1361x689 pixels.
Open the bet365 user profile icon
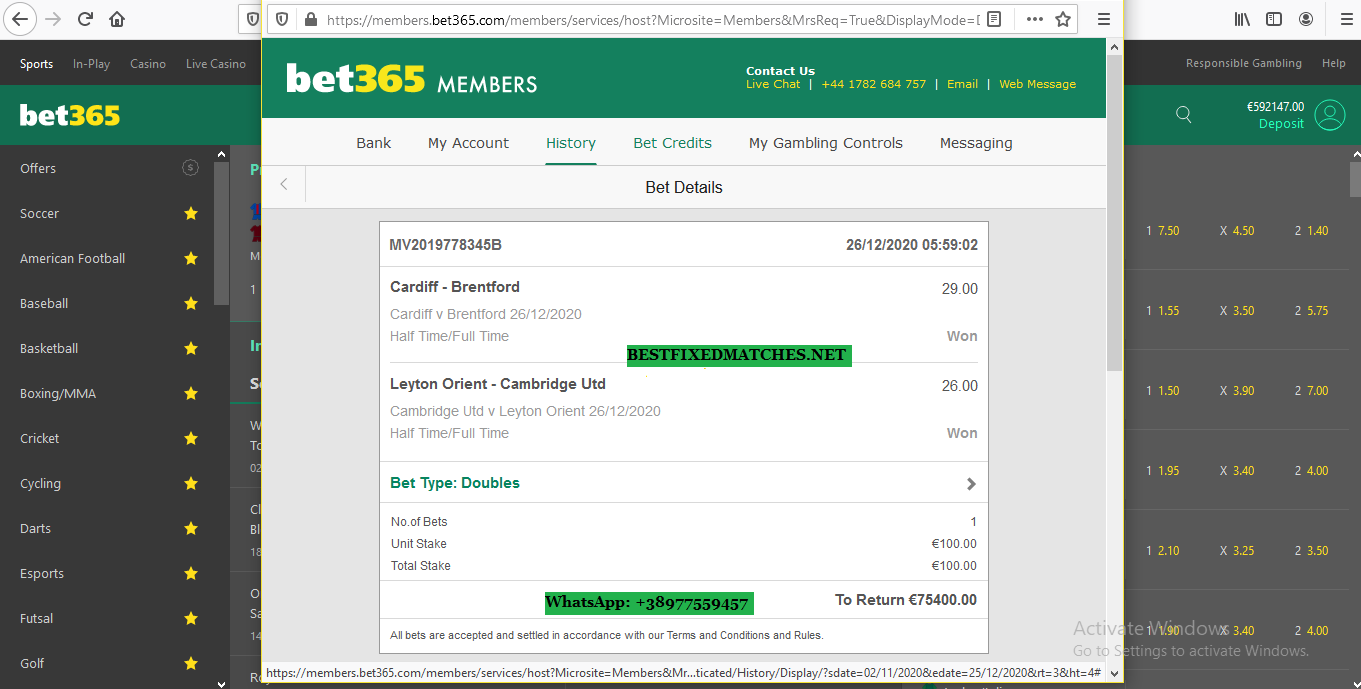[1330, 115]
